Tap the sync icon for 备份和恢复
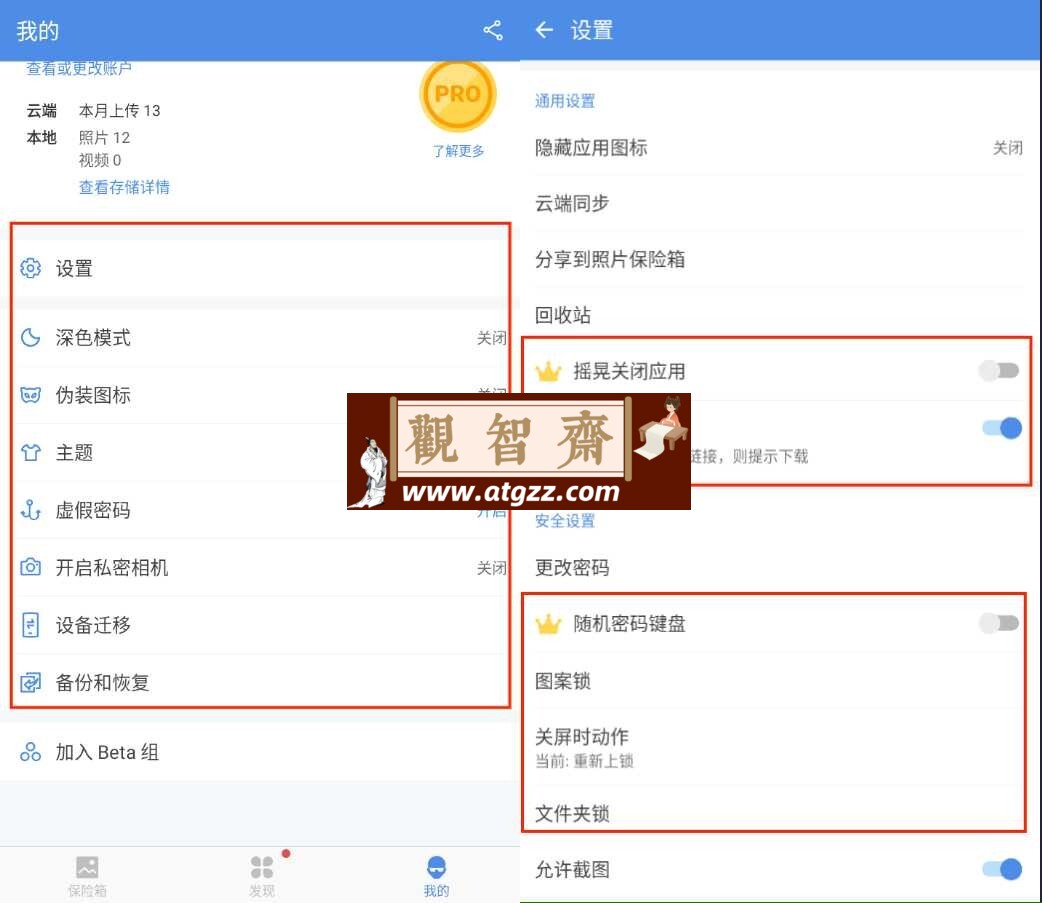Viewport: 1042px width, 903px height. [31, 682]
